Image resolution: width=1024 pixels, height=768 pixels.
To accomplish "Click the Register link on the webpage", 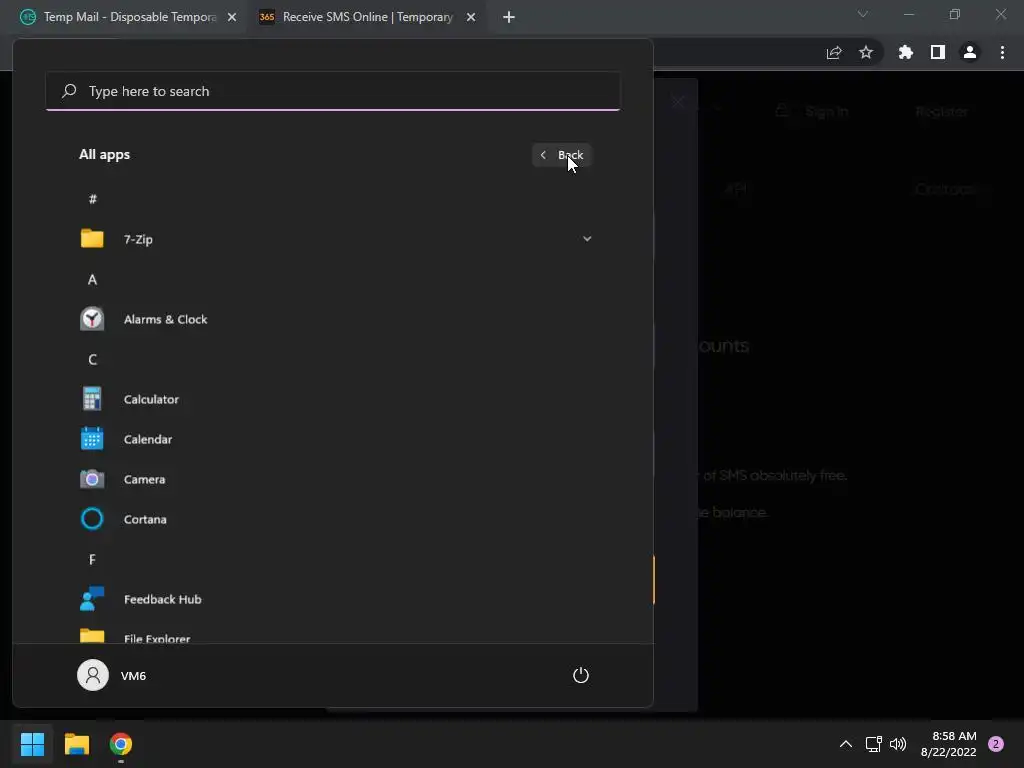I will (x=942, y=112).
